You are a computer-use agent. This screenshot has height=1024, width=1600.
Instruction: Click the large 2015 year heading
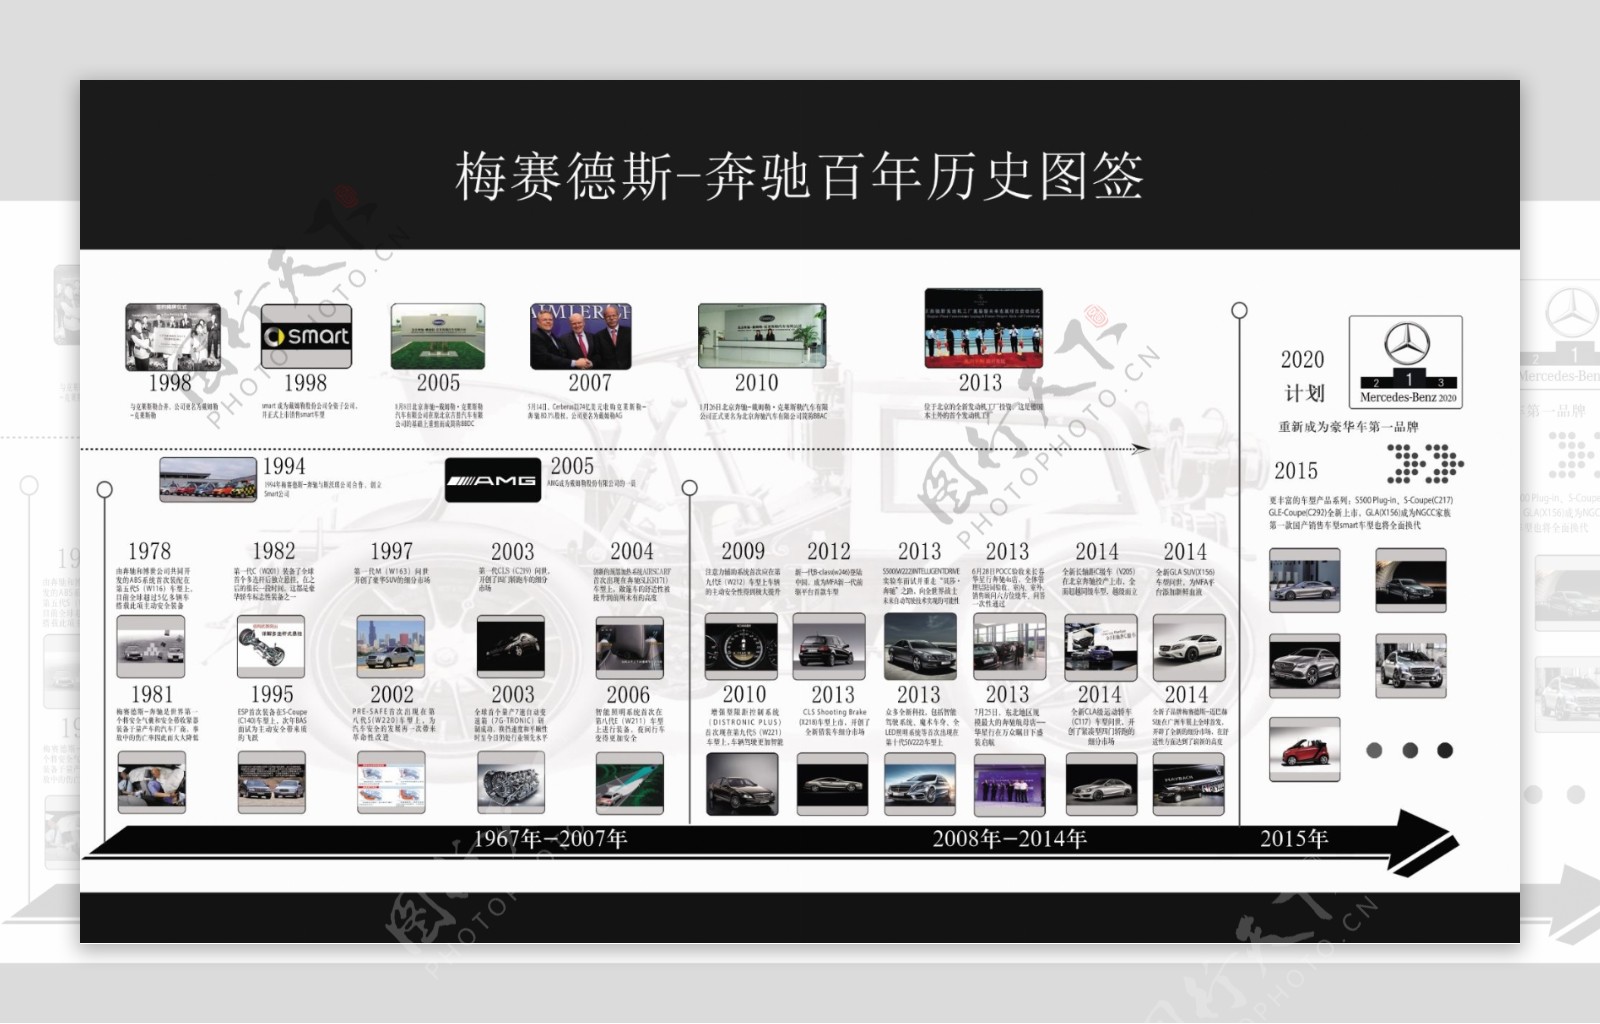(1296, 471)
